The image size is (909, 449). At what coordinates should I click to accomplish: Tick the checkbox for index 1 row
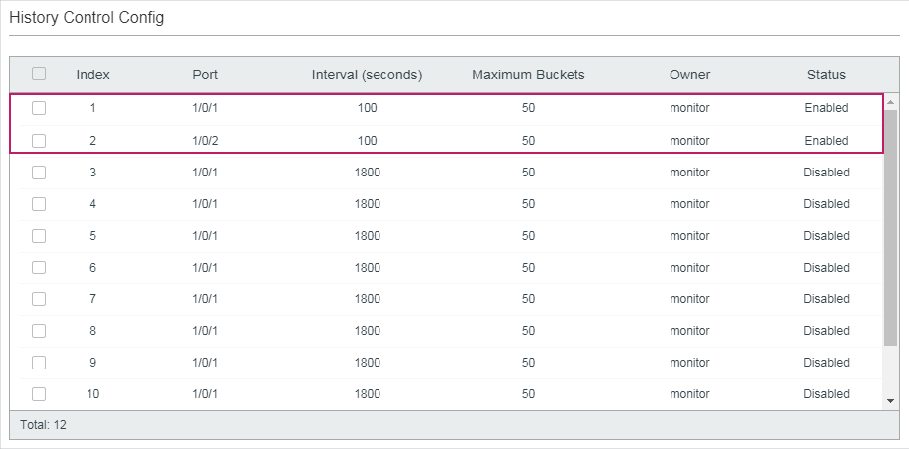tap(39, 108)
